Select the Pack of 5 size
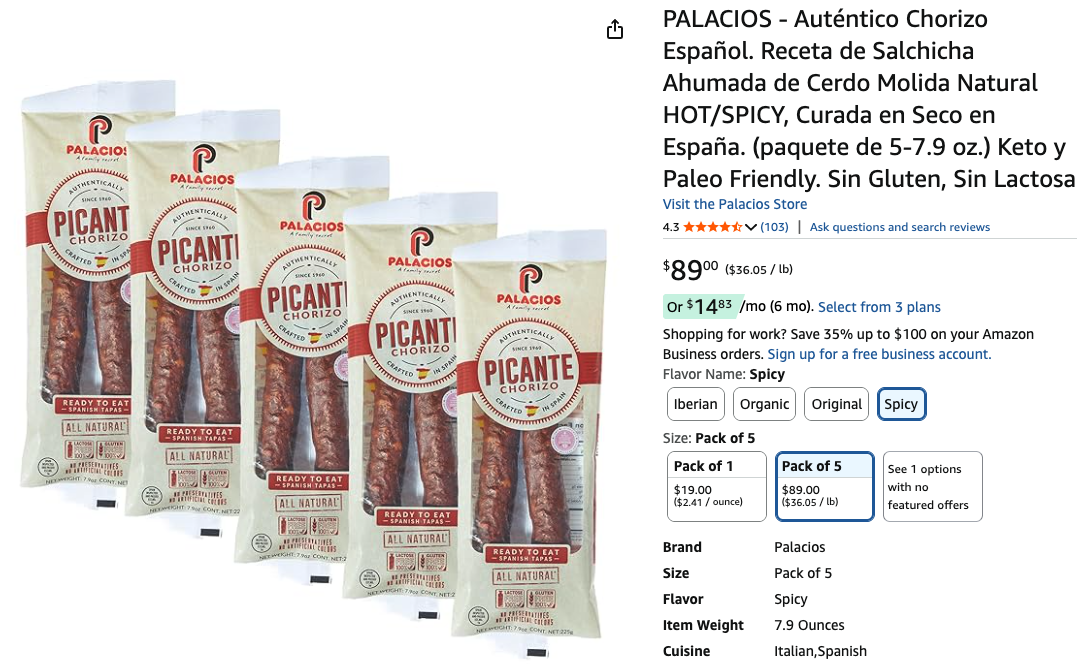The height and width of the screenshot is (664, 1090). tap(824, 487)
